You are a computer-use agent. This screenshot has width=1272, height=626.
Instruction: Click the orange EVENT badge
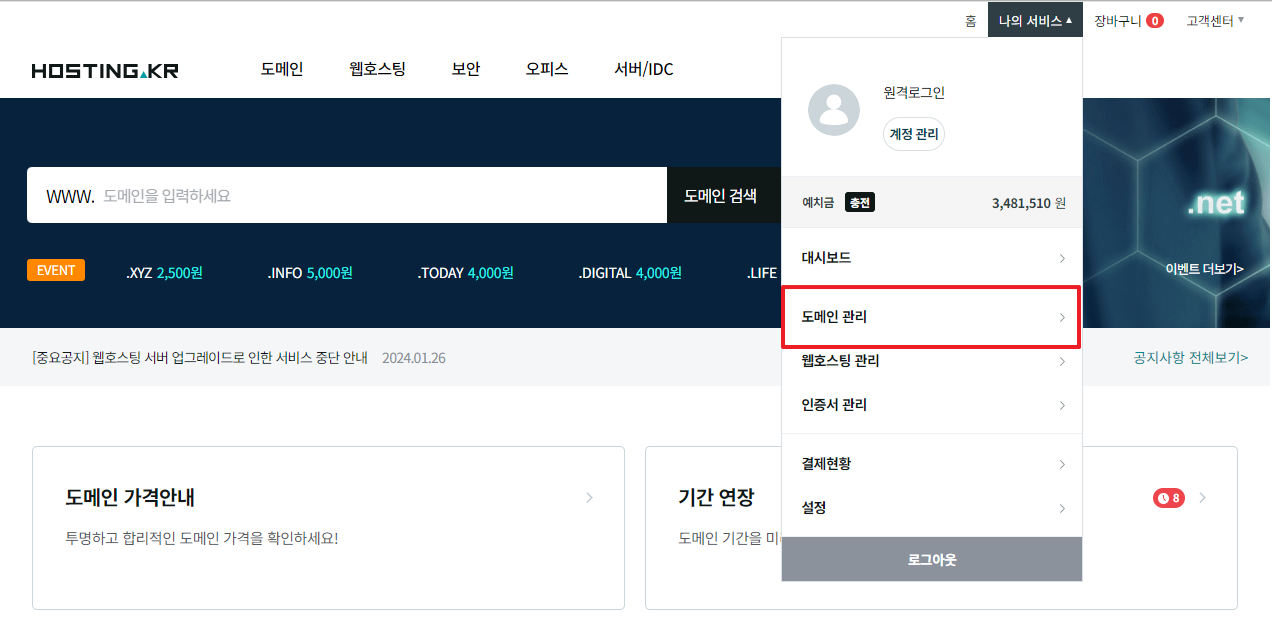click(56, 271)
